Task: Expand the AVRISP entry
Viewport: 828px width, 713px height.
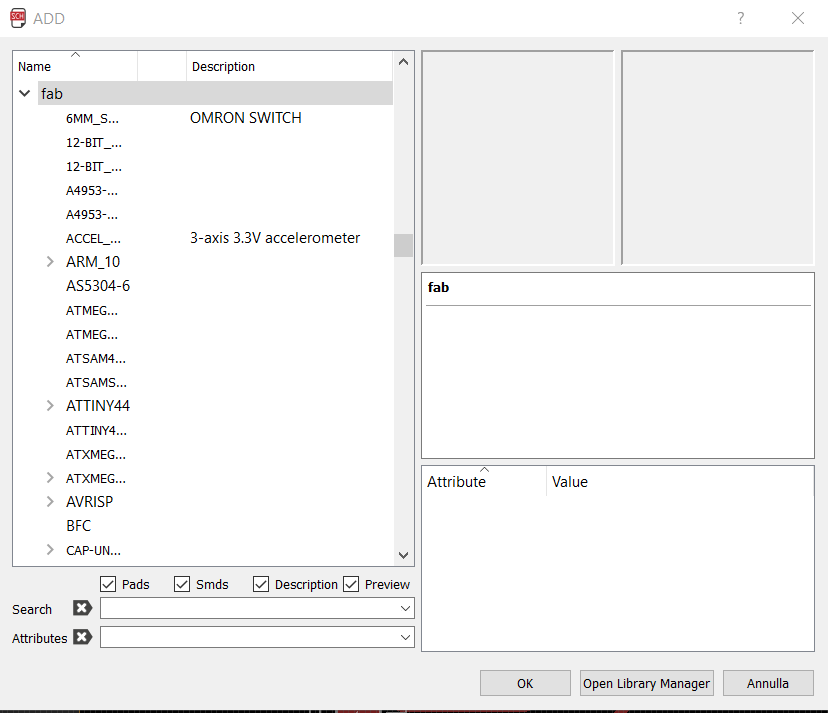Action: (50, 502)
